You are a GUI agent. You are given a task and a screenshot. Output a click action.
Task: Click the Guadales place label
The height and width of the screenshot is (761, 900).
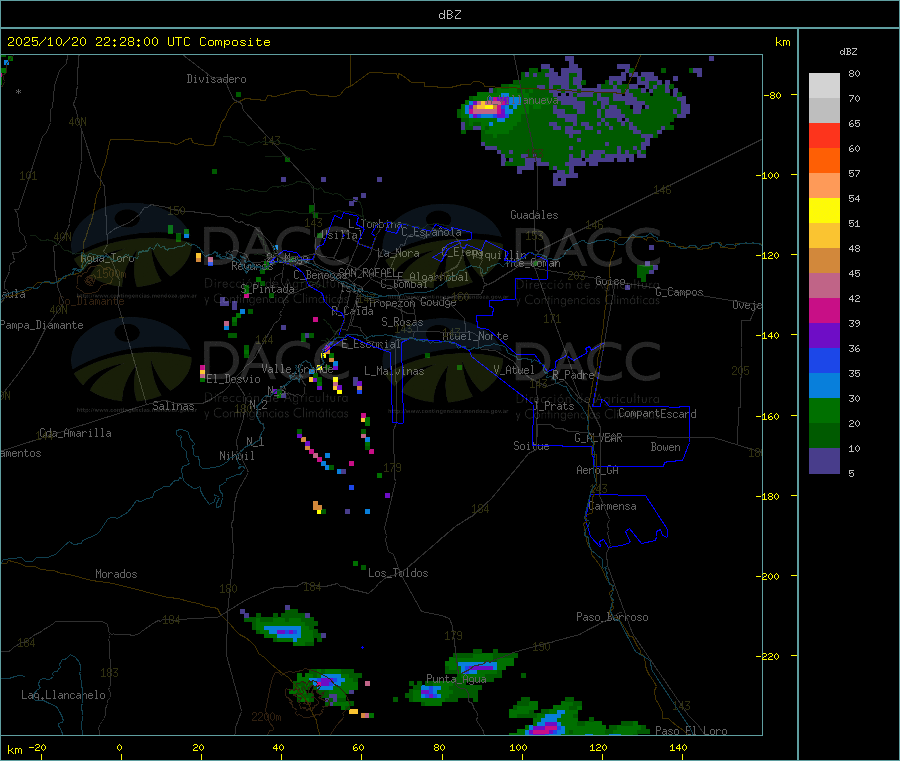coord(534,215)
